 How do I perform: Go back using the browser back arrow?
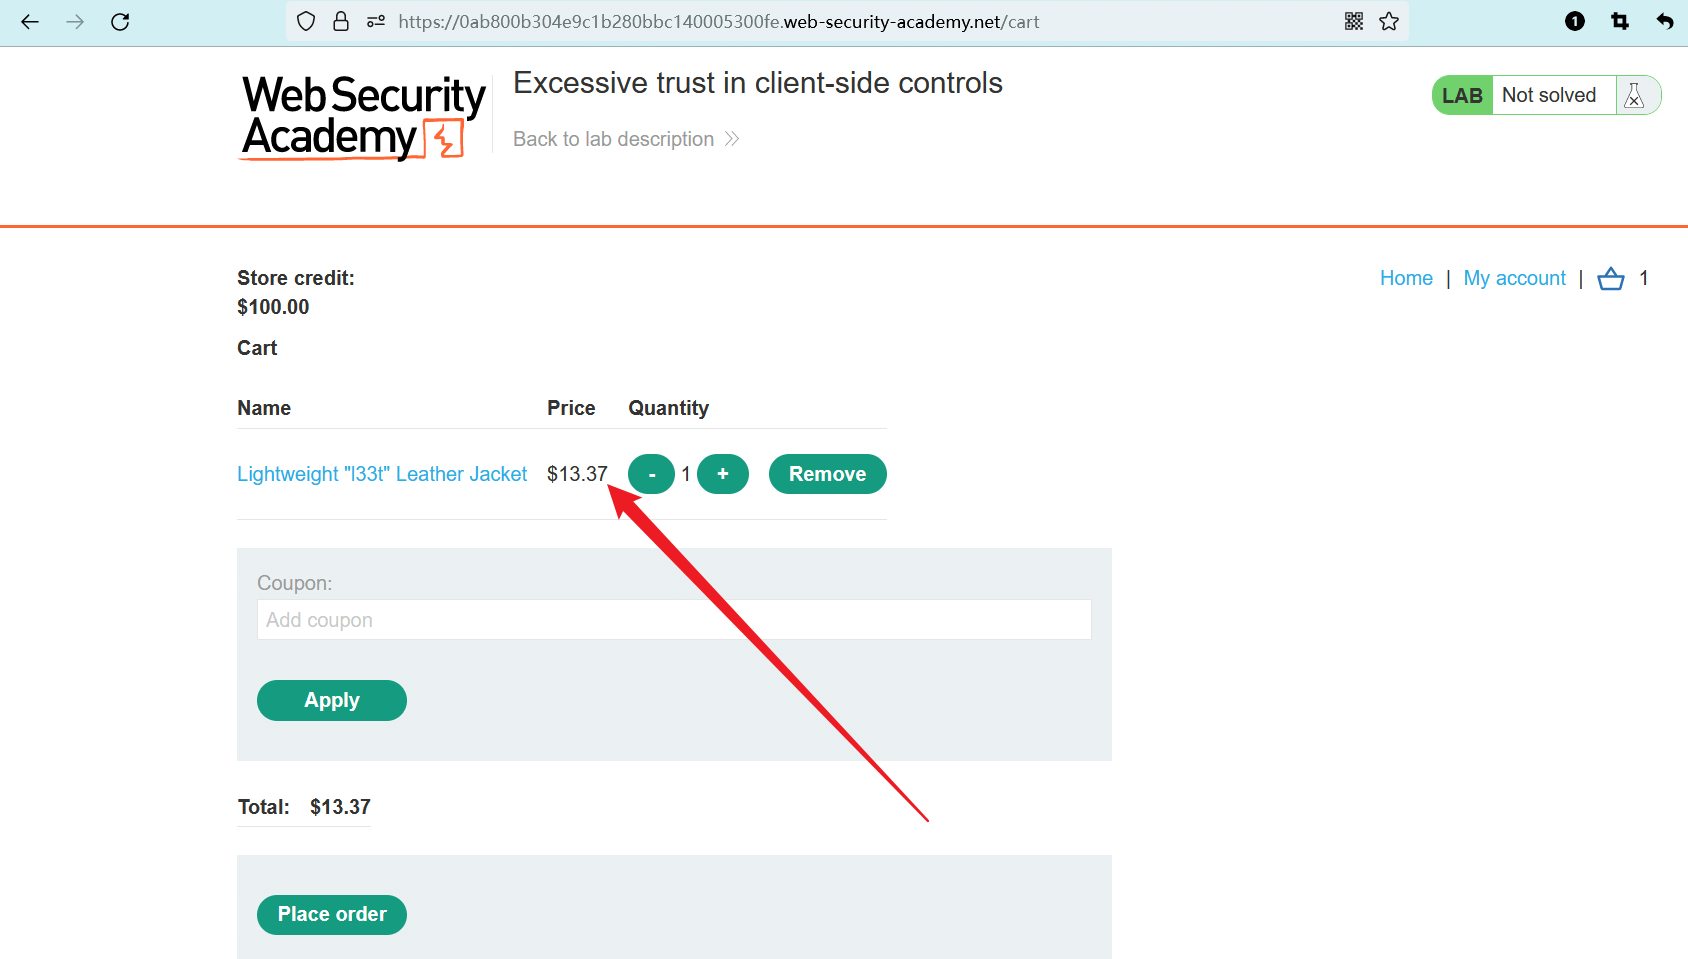(x=30, y=22)
